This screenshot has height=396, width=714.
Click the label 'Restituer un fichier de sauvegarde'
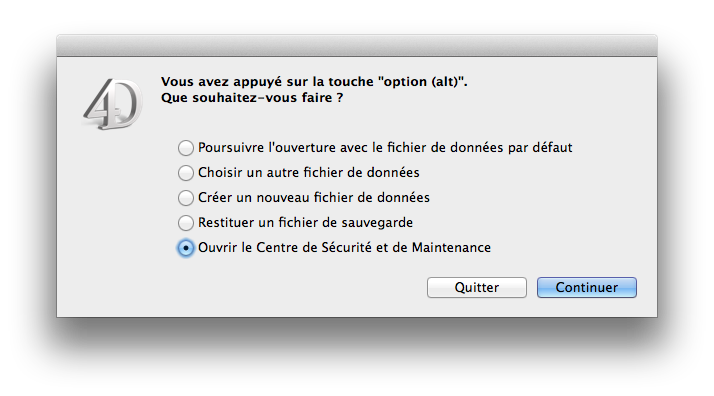306,223
